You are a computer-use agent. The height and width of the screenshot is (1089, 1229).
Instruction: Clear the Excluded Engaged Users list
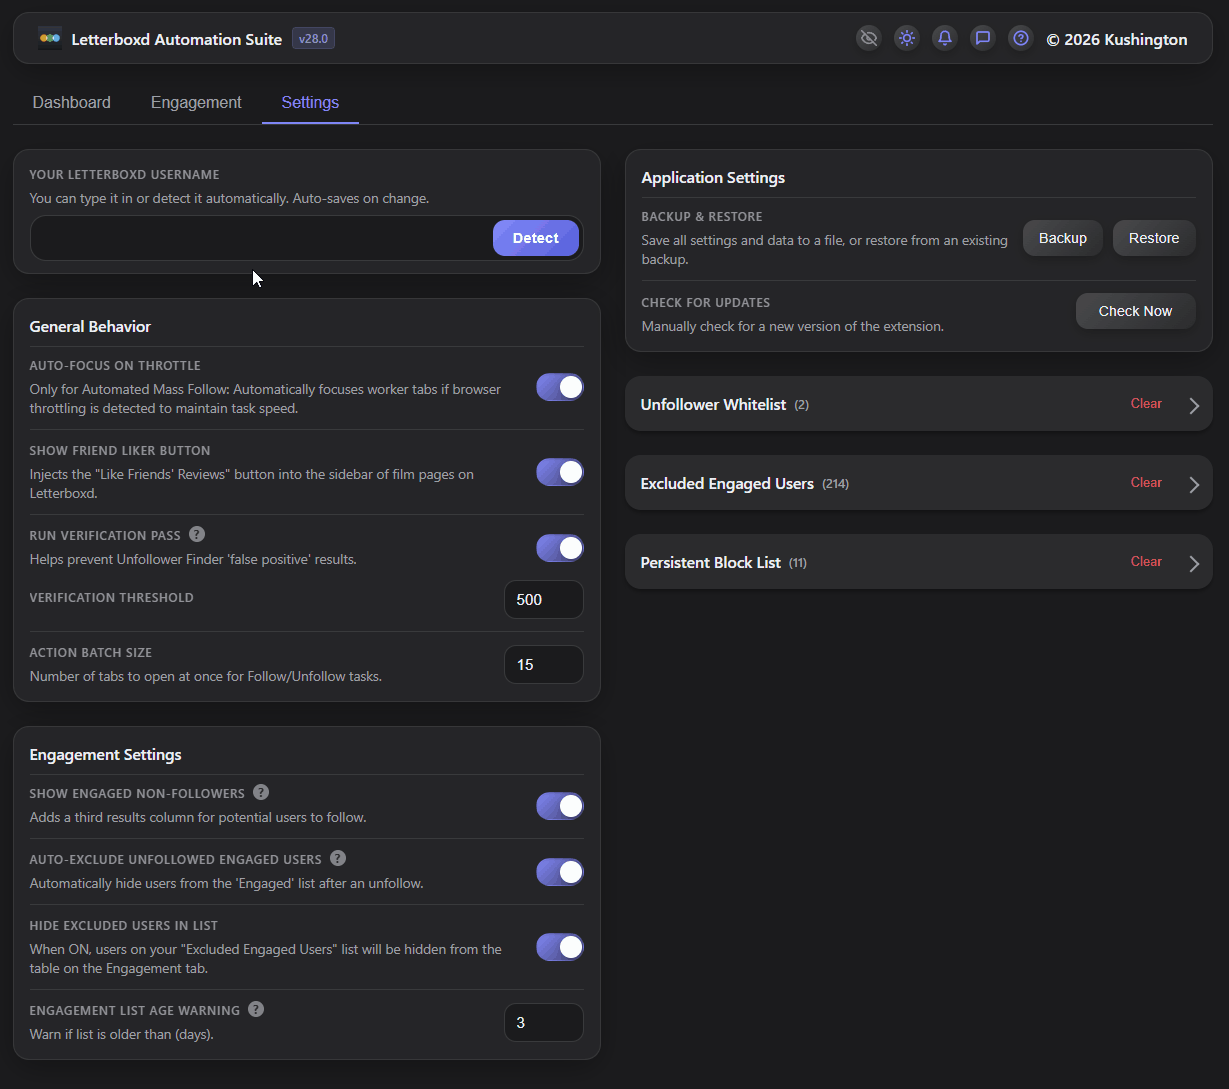tap(1146, 483)
